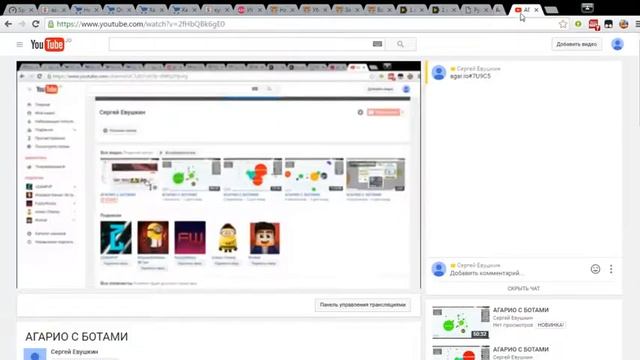Open the YouTube guide menu icon
640x360 pixels.
pos(20,44)
